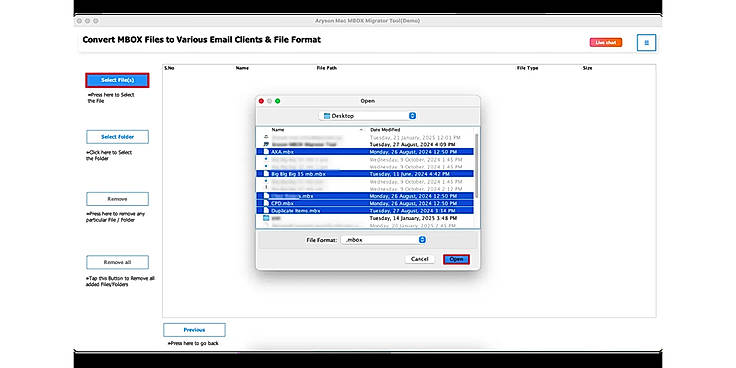Click the Name column header in main table
736x368 pixels.
click(242, 68)
